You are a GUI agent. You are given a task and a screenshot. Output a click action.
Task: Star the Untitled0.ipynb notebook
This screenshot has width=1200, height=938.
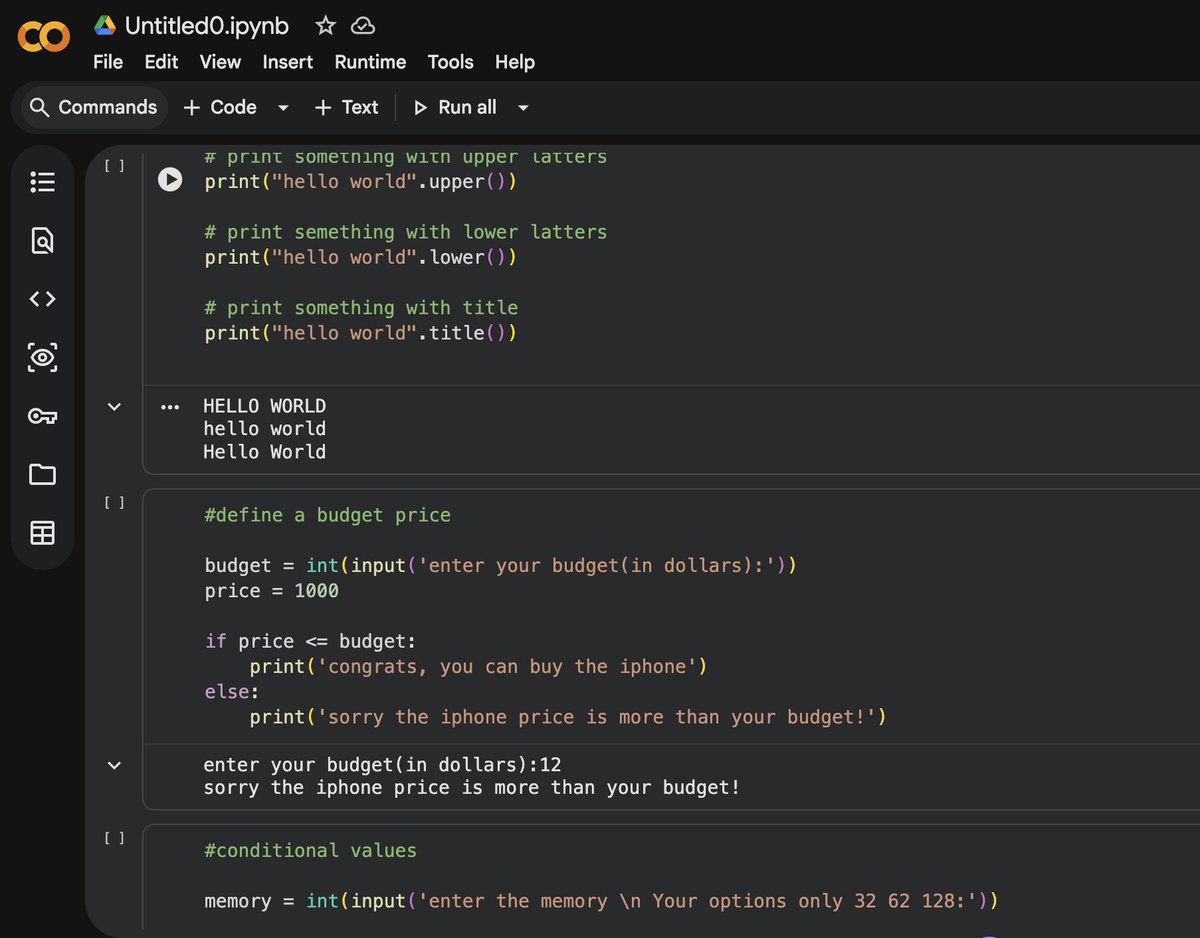coord(325,25)
